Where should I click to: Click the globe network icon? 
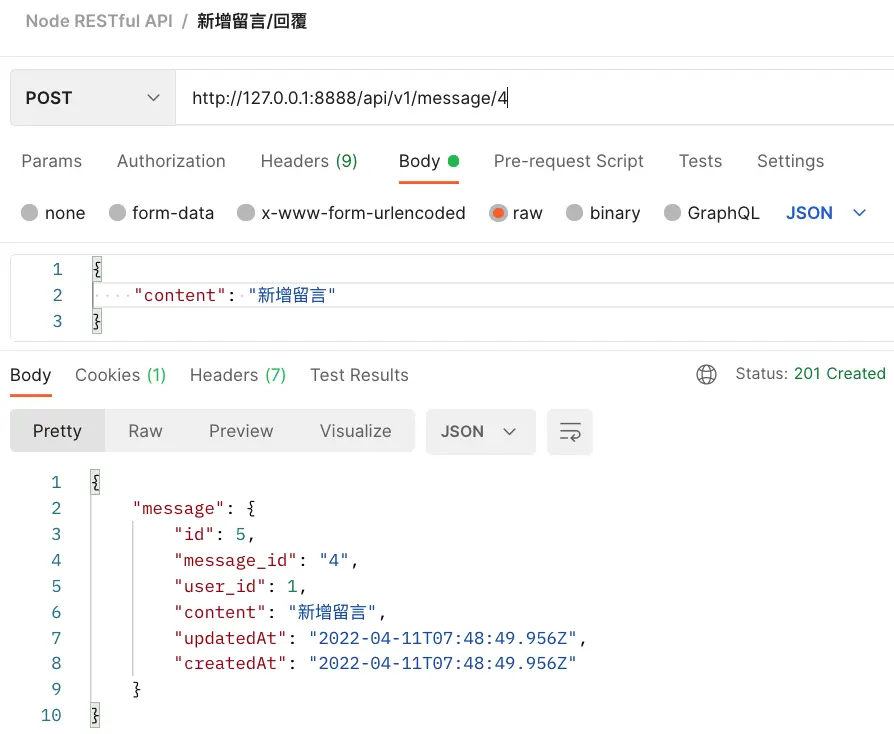pos(706,374)
